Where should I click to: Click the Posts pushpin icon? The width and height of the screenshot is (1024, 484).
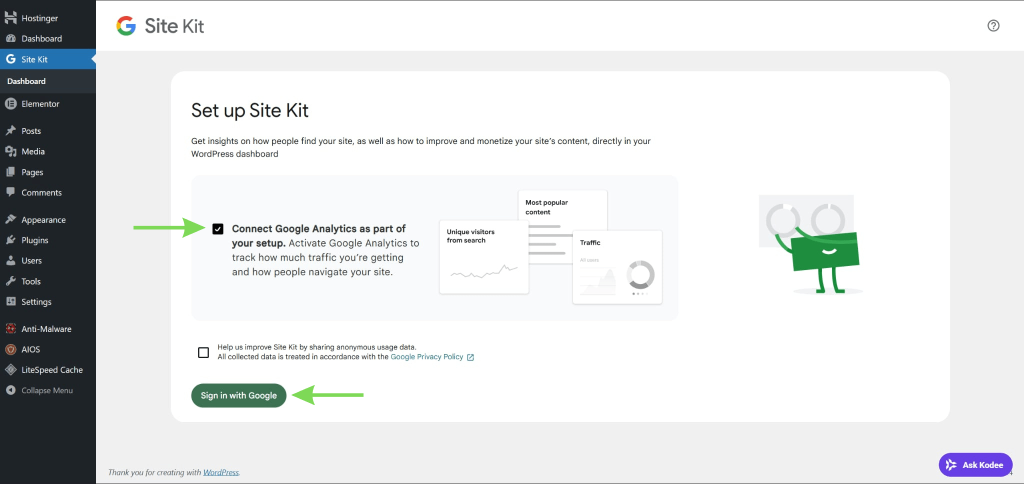[10, 131]
